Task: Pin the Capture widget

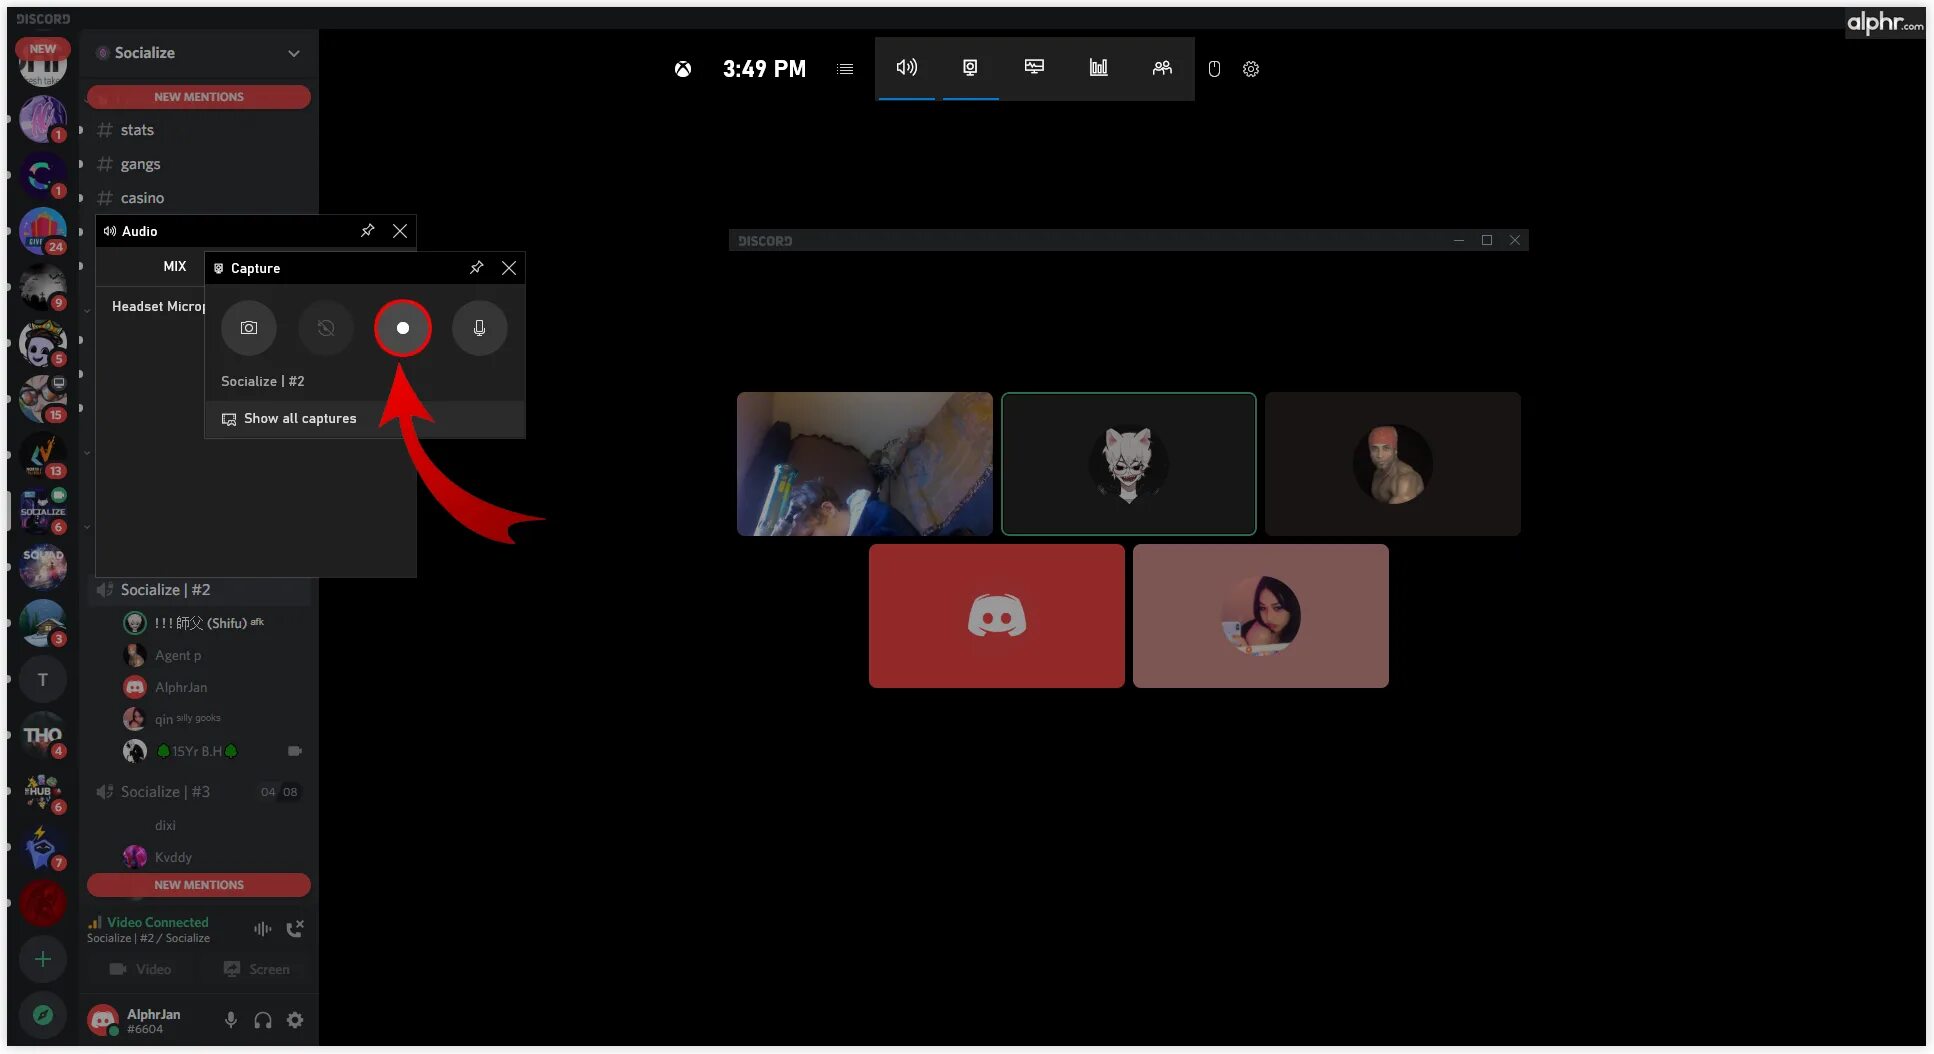Action: click(x=476, y=268)
